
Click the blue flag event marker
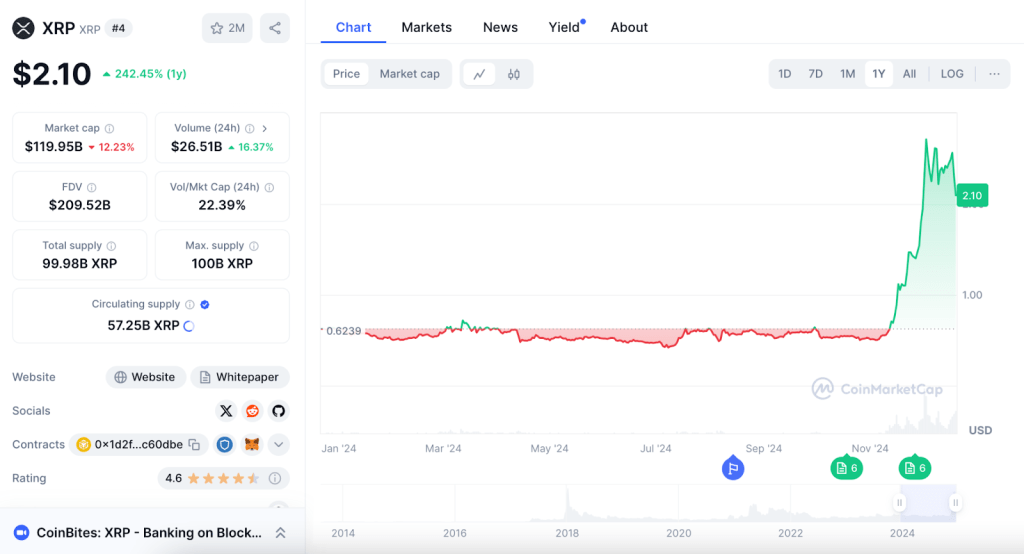coord(733,468)
